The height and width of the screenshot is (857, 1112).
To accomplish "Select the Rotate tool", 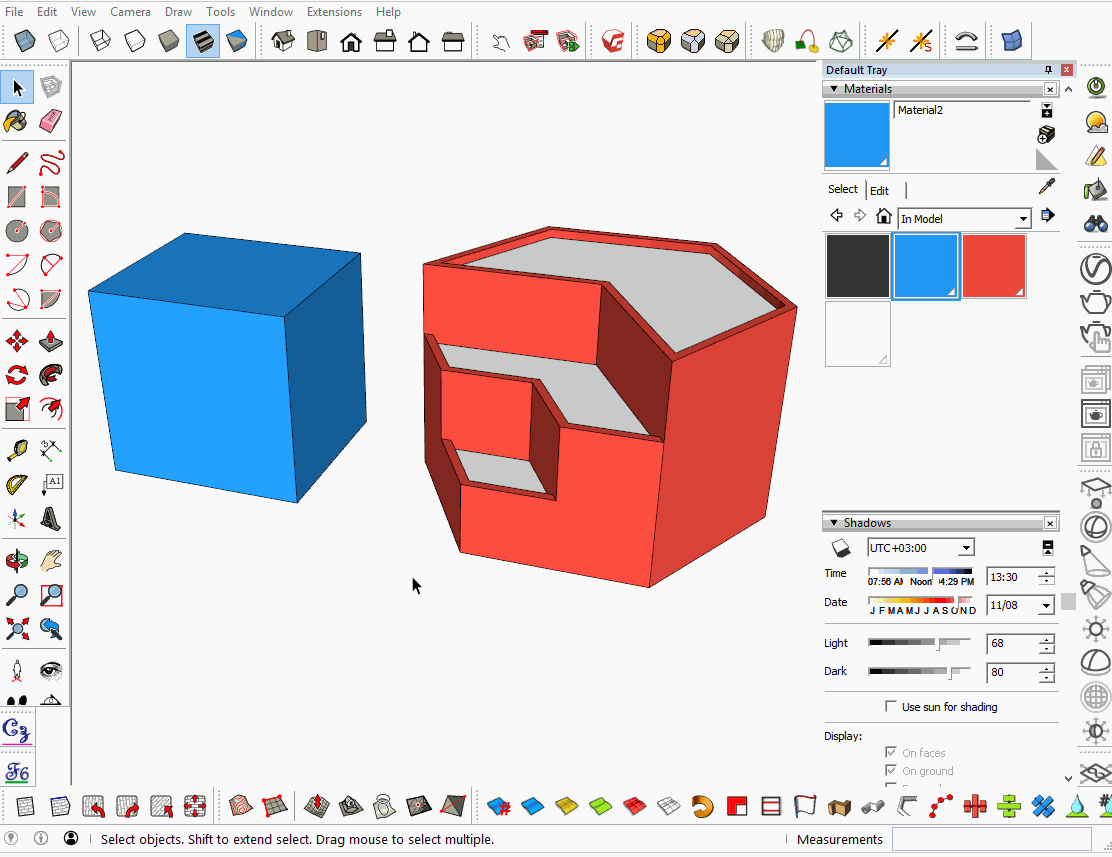I will (x=17, y=375).
